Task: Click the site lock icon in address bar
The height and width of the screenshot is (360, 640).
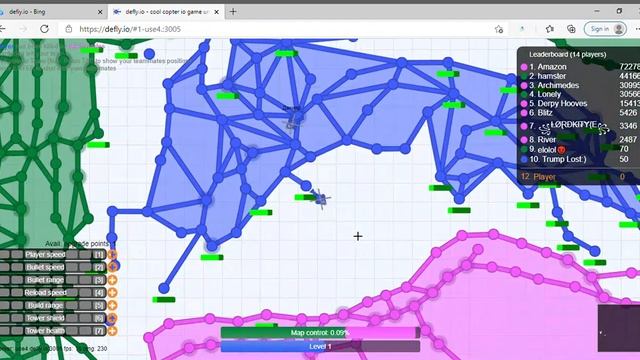Action: (69, 29)
